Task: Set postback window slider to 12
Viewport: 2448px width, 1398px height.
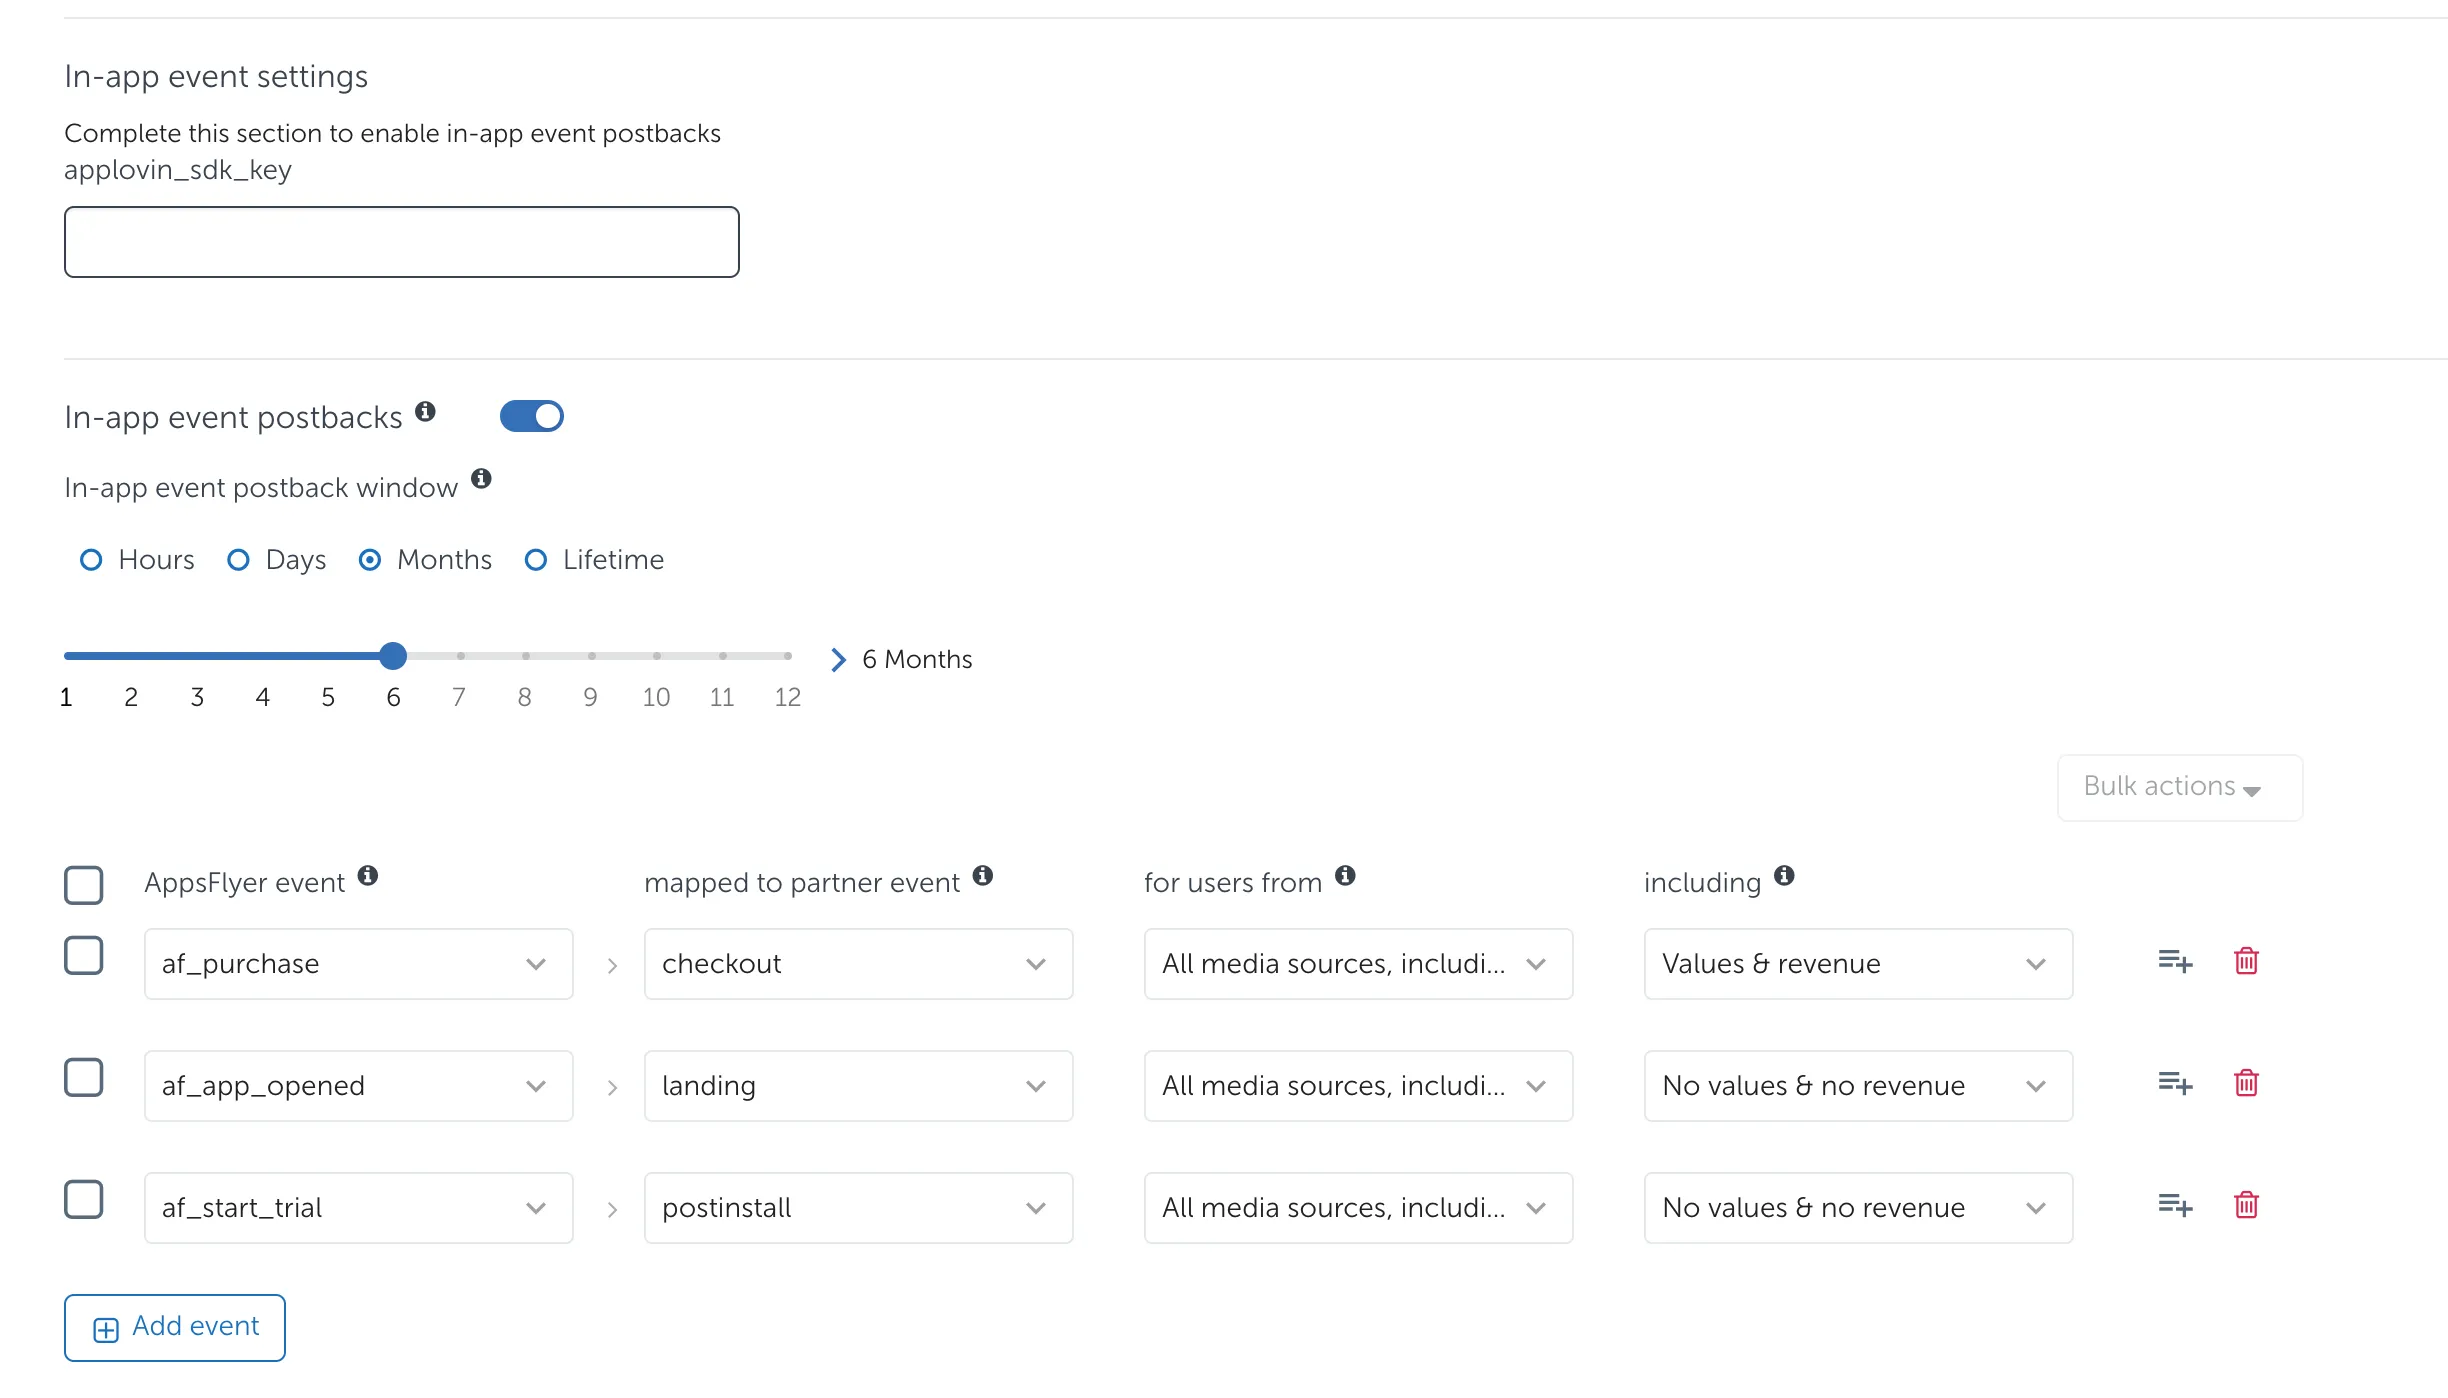Action: 788,656
